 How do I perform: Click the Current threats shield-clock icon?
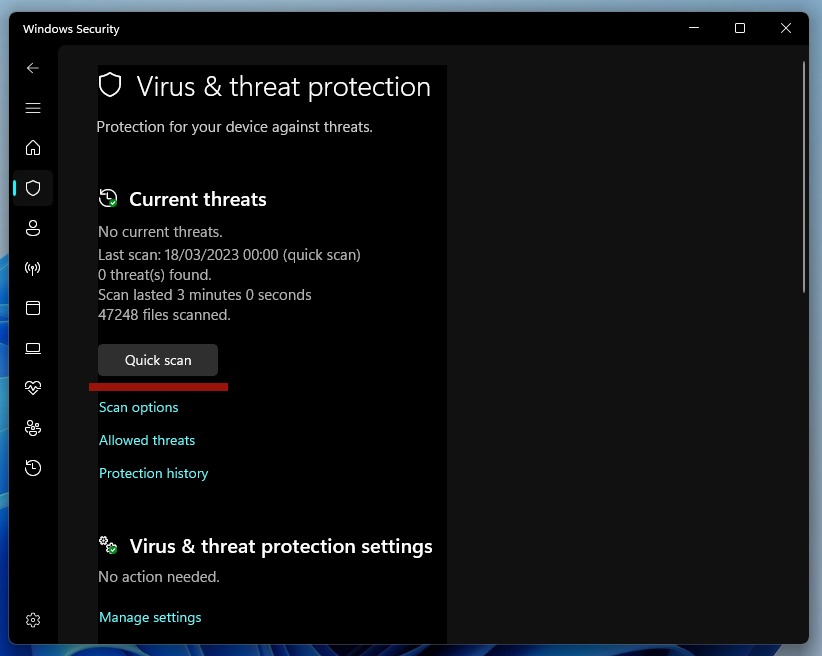tap(108, 198)
